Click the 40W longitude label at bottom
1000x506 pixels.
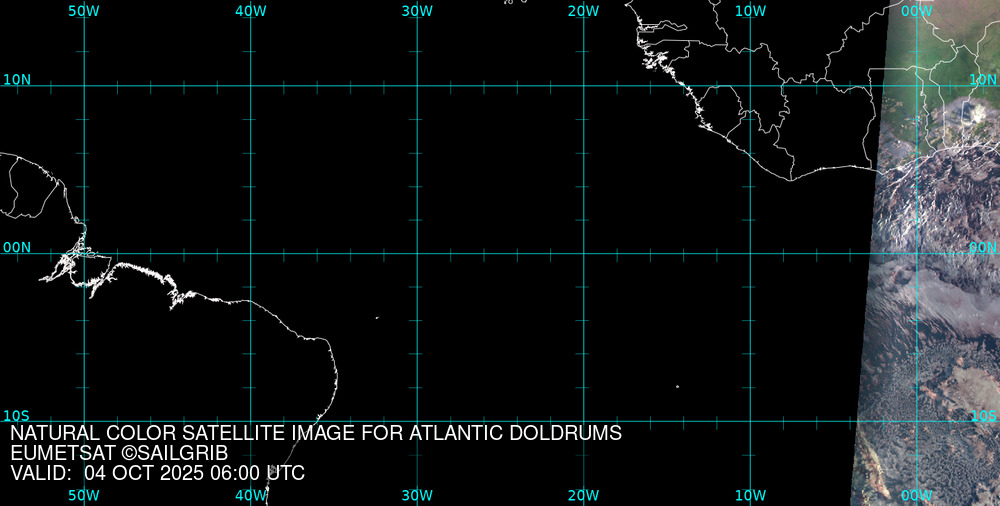tap(250, 495)
